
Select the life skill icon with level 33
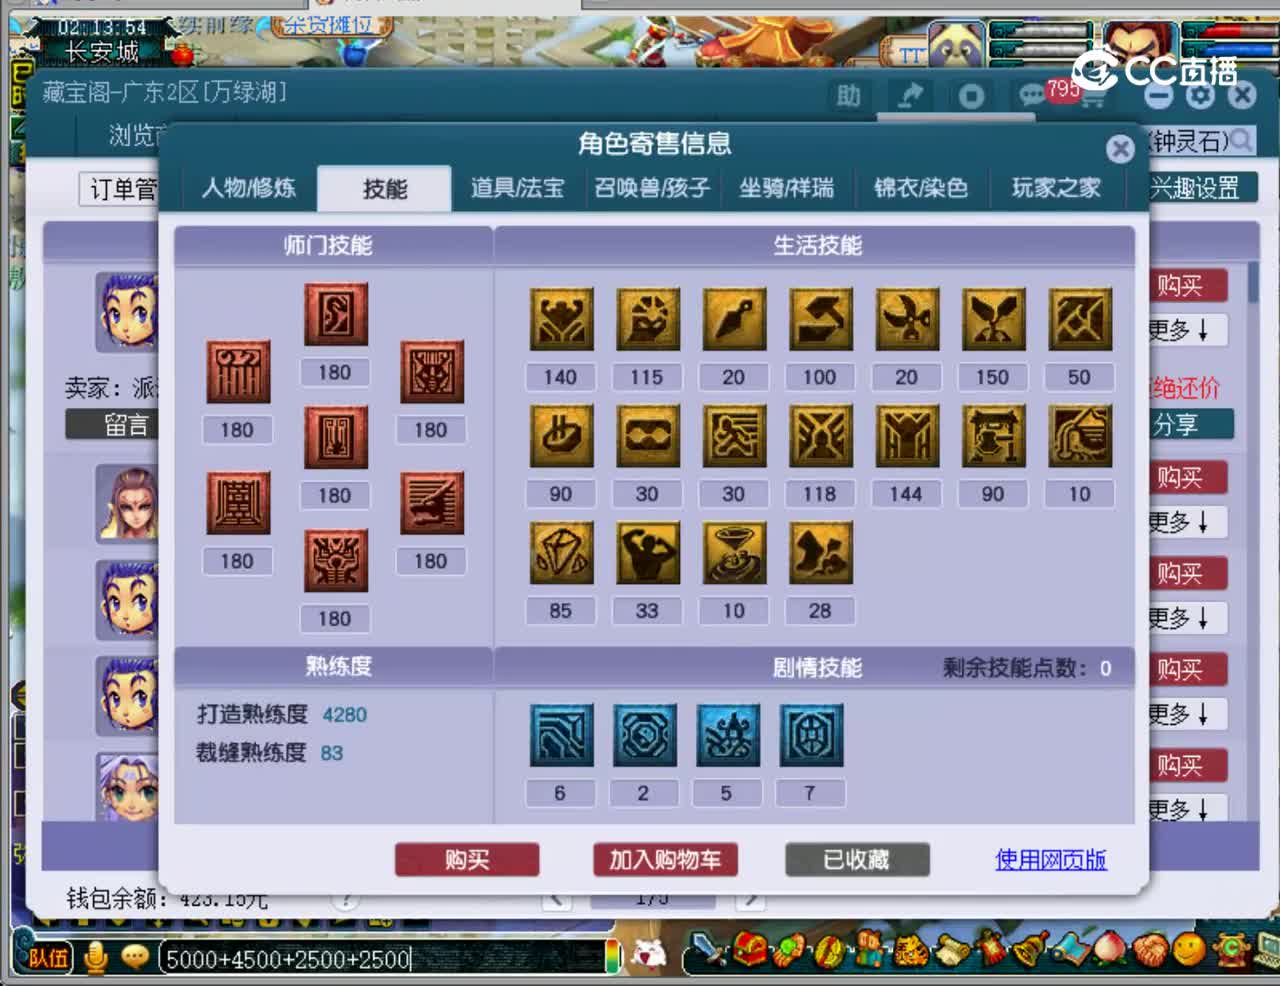point(647,552)
